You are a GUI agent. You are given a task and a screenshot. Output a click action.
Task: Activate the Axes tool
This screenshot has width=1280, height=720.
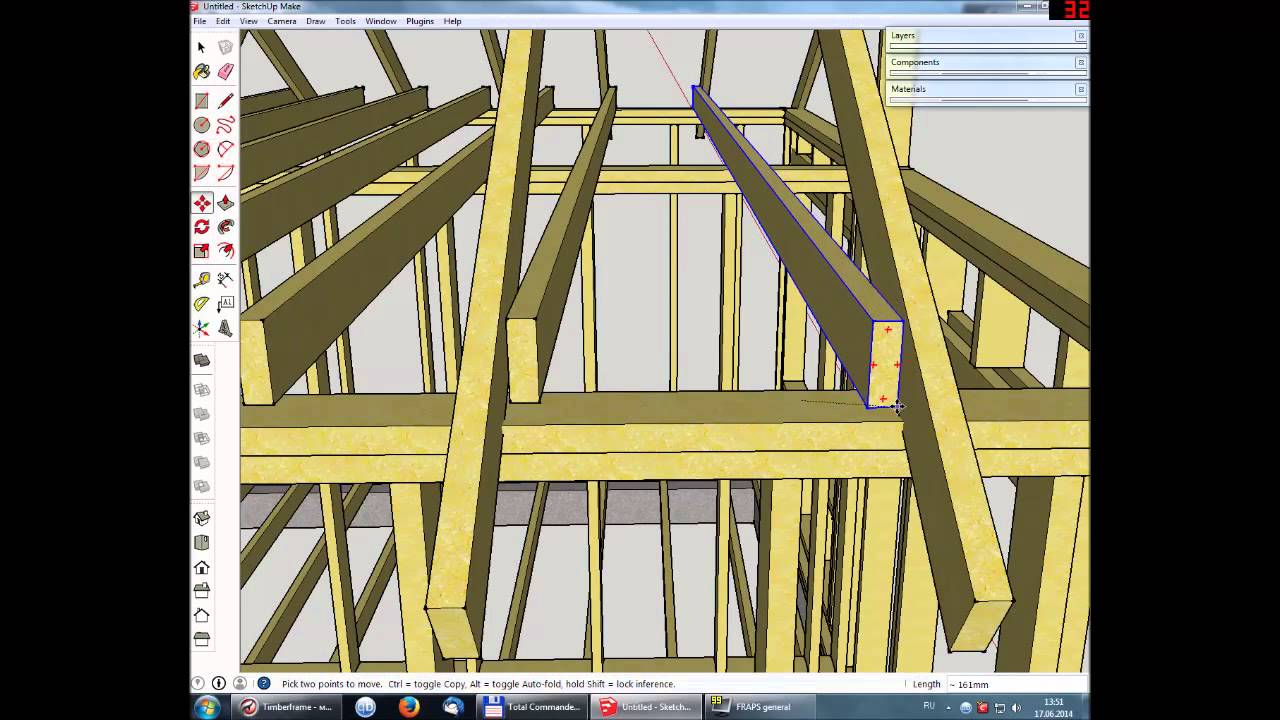click(201, 328)
